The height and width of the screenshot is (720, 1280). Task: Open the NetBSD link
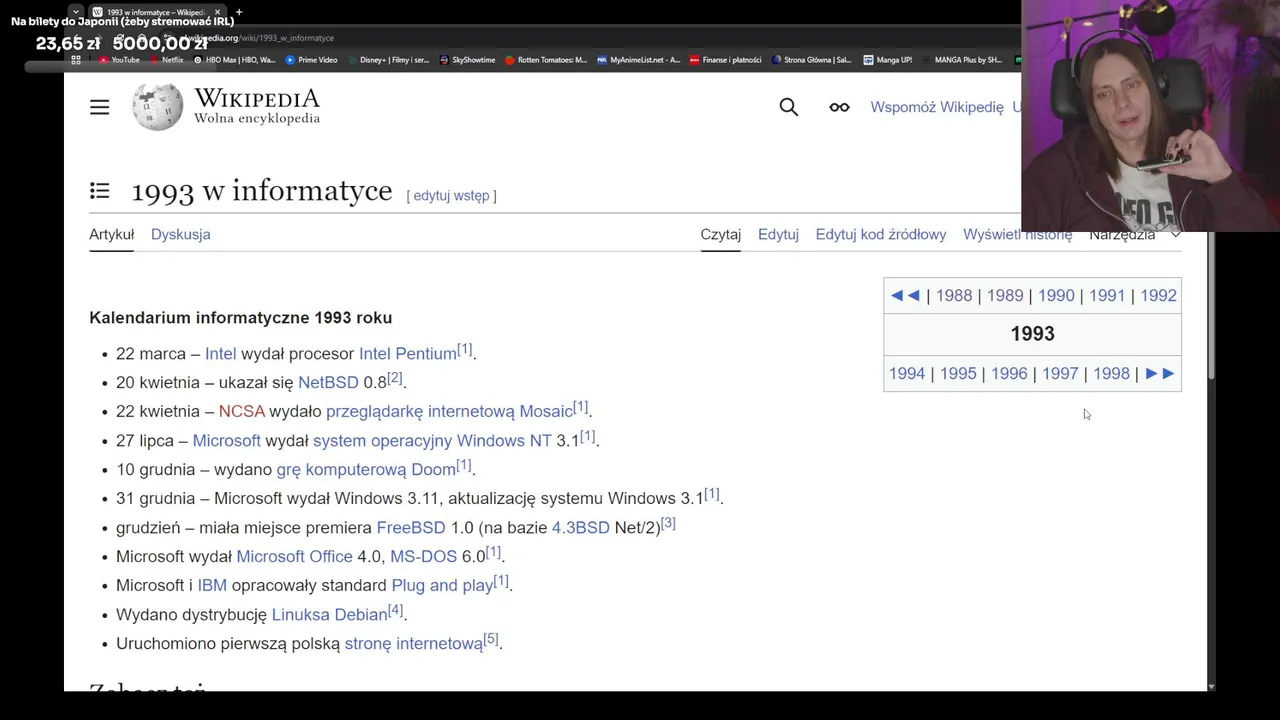(x=328, y=382)
